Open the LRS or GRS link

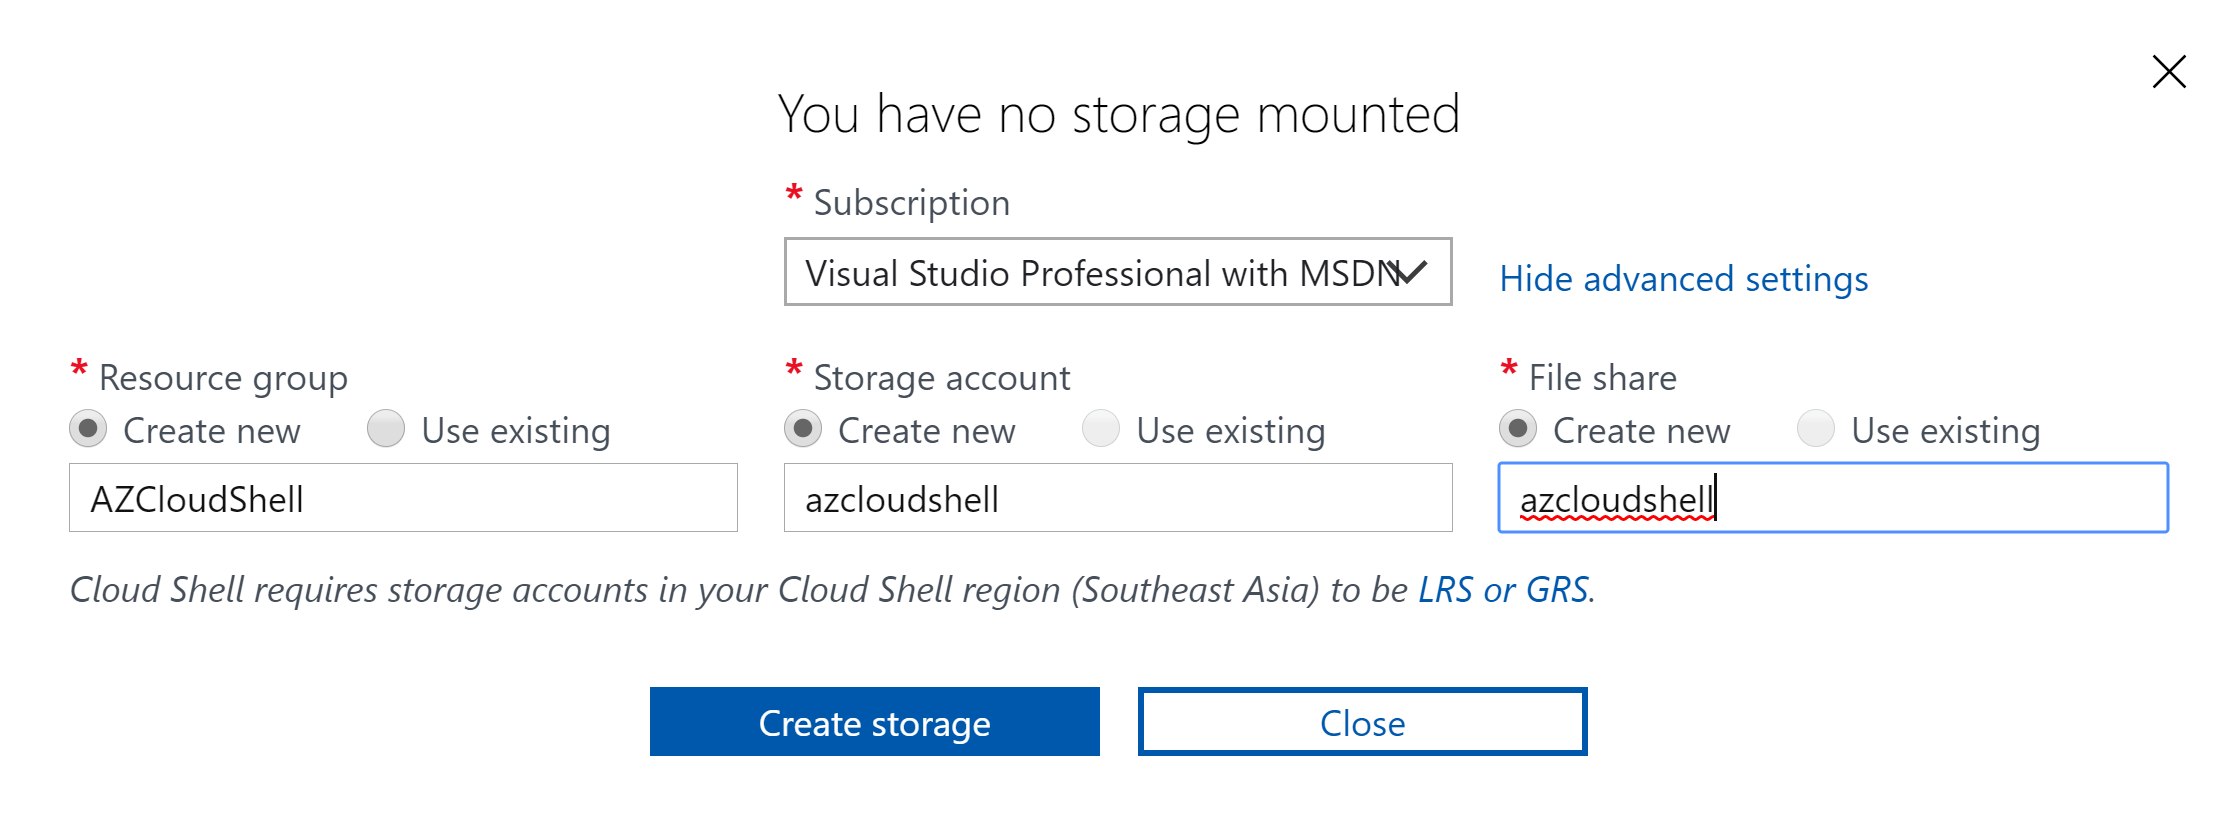coord(1503,590)
